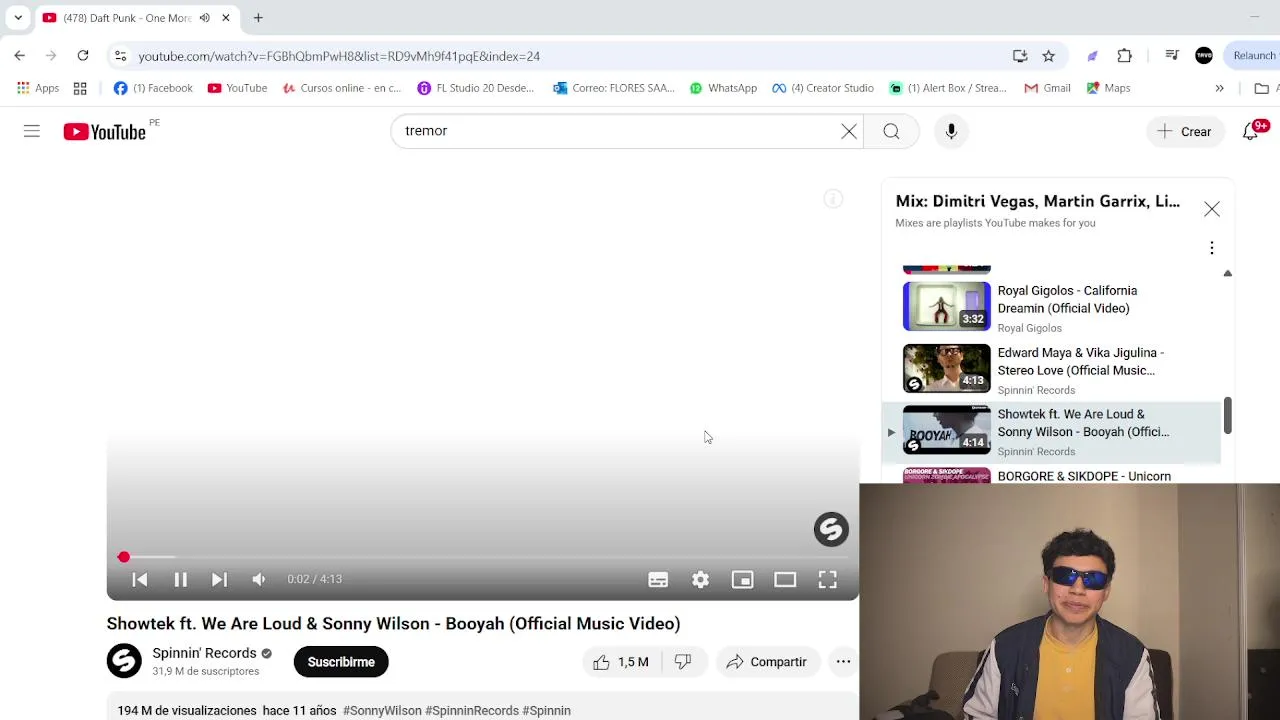
Task: Open player settings gear
Action: pyautogui.click(x=700, y=580)
